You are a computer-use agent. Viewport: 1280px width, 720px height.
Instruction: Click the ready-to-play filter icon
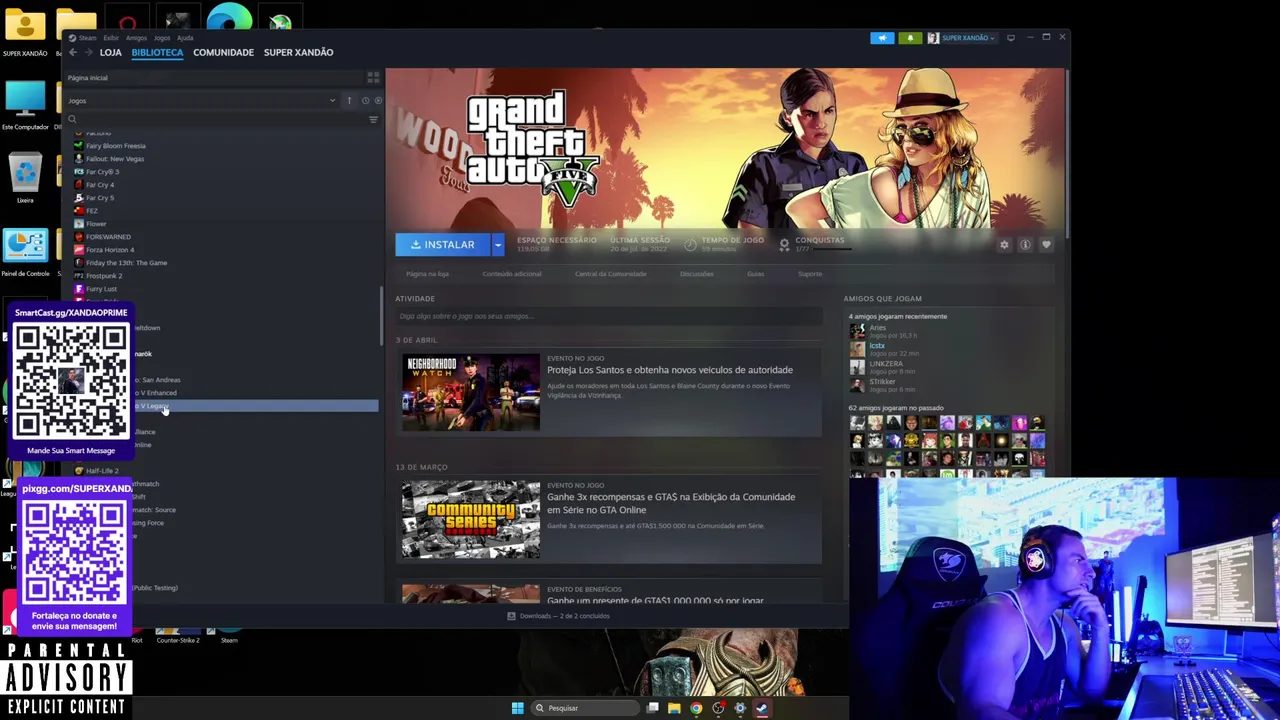(378, 100)
